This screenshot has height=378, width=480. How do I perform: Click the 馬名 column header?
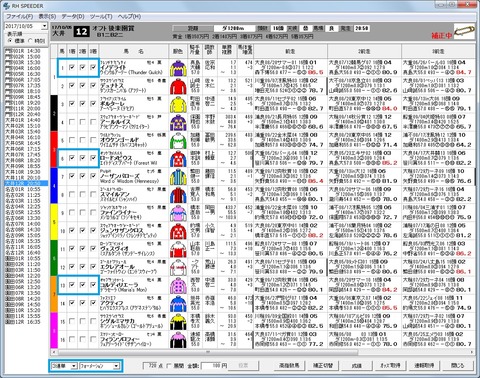point(134,51)
